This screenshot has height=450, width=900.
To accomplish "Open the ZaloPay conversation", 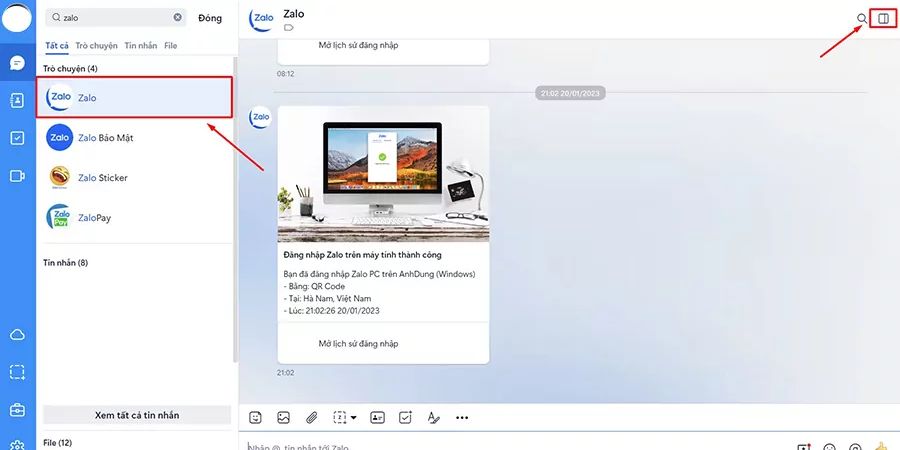I will coord(134,218).
